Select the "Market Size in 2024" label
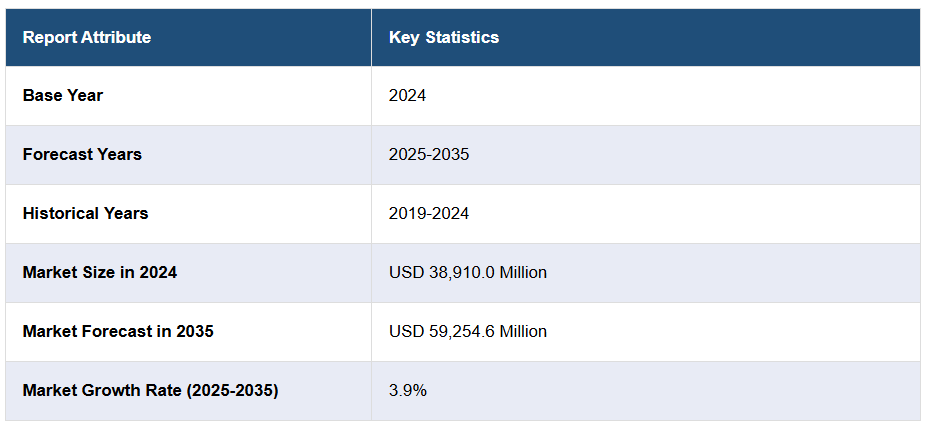Viewport: 925px width, 430px height. [100, 272]
